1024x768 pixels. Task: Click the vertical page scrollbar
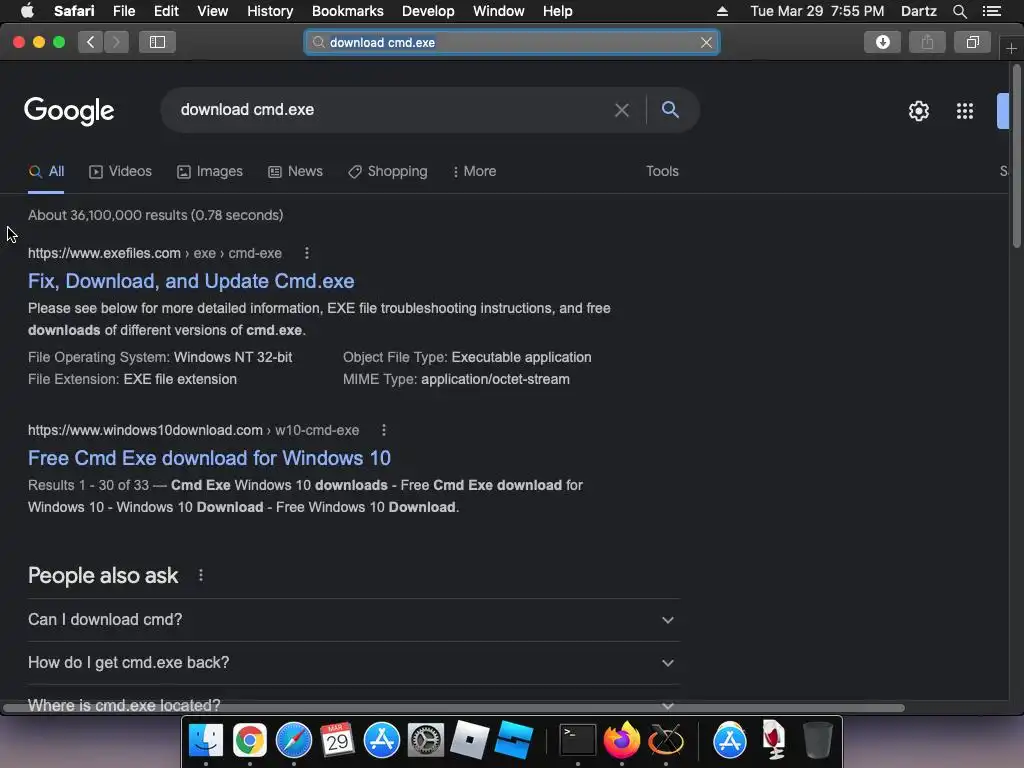1016,156
